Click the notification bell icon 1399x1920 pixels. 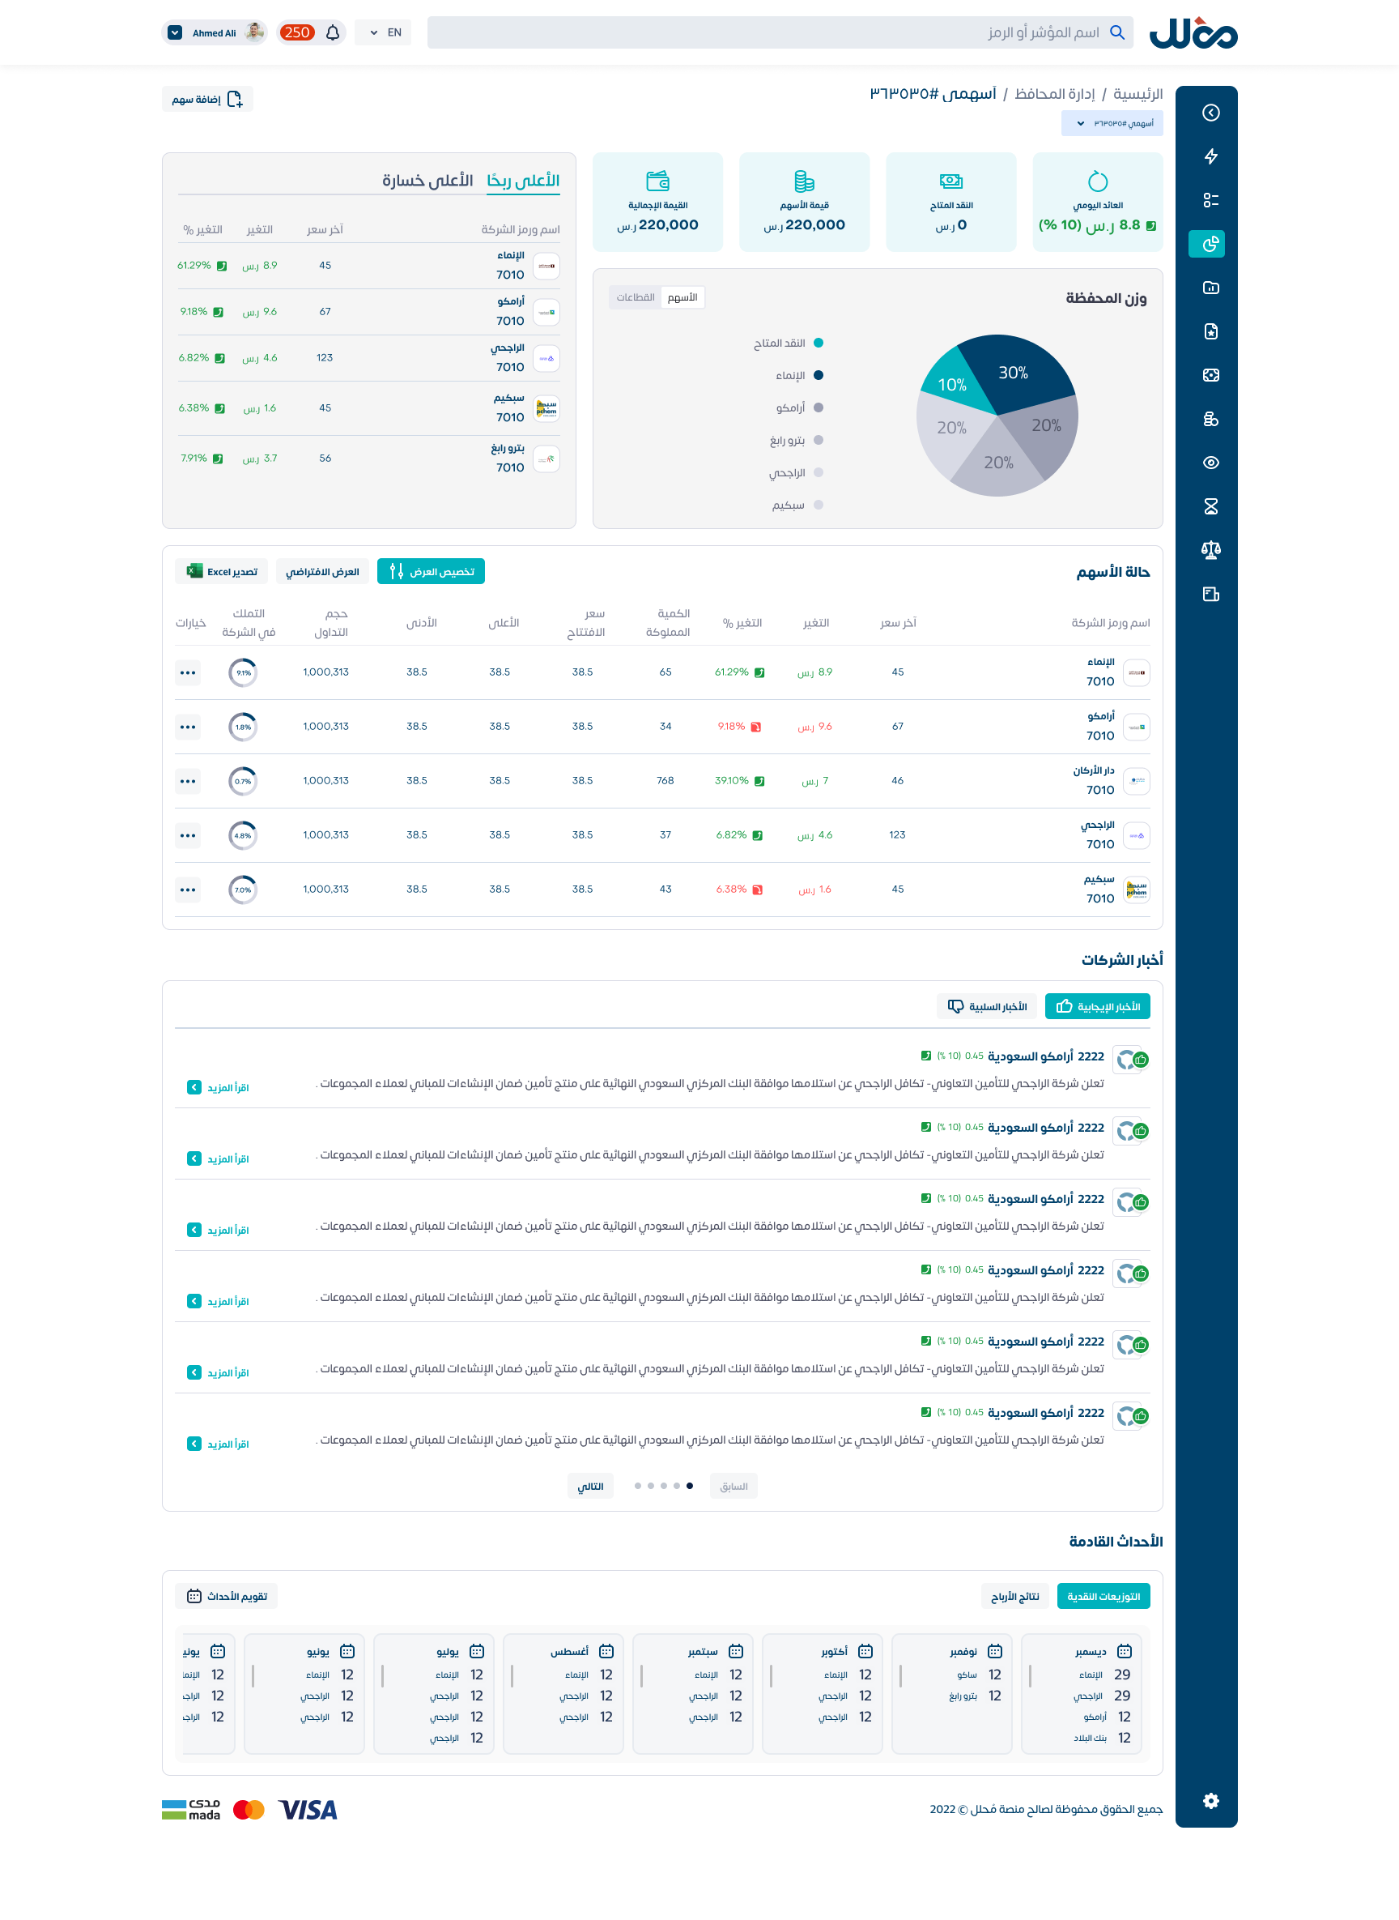333,33
